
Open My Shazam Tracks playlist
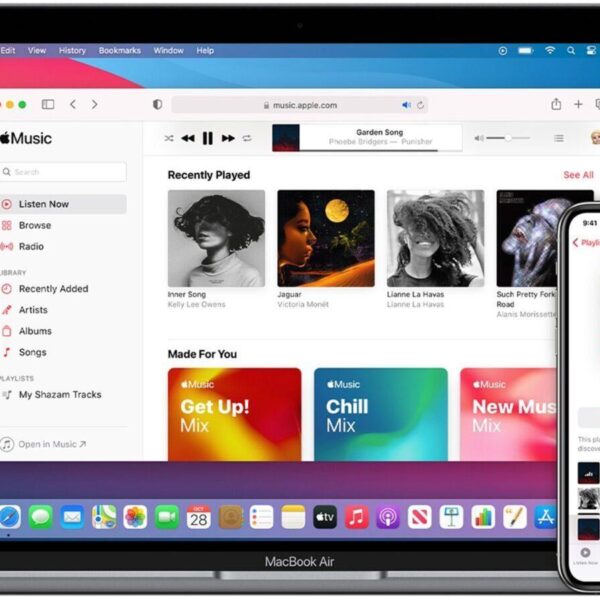point(52,395)
